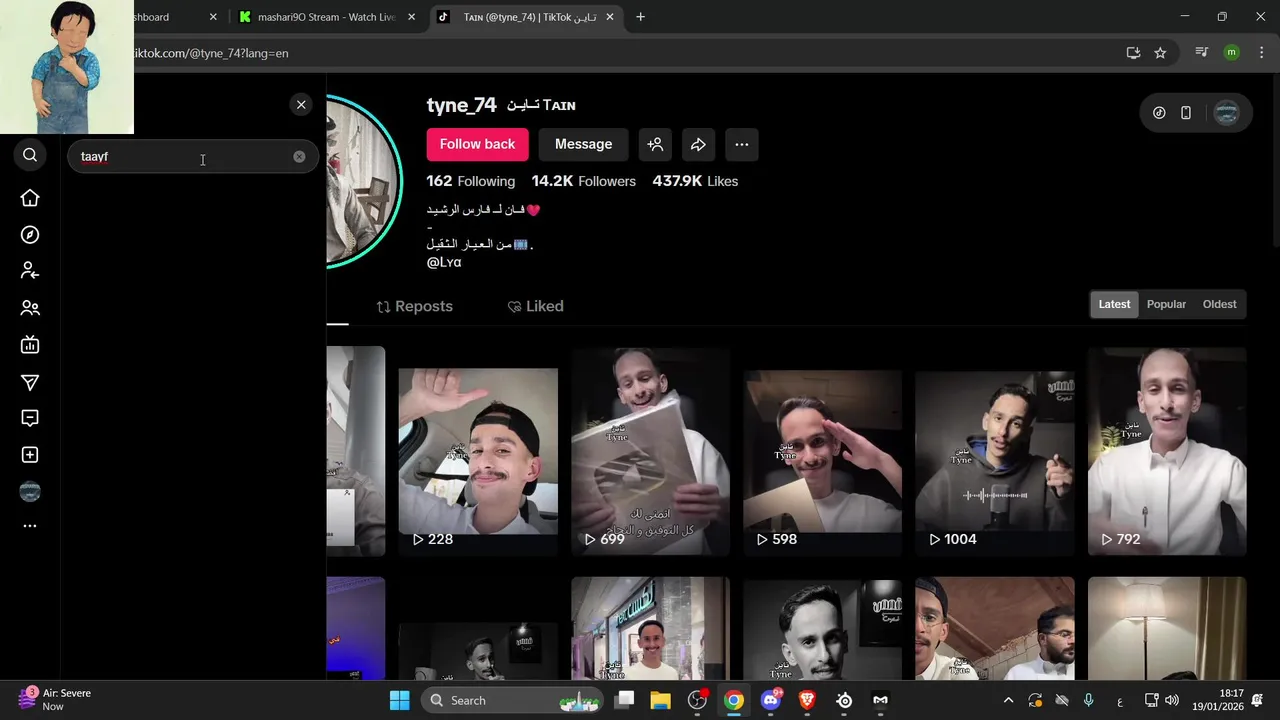Open the @Lyα mention in bio
This screenshot has height=720, width=1280.
(444, 262)
